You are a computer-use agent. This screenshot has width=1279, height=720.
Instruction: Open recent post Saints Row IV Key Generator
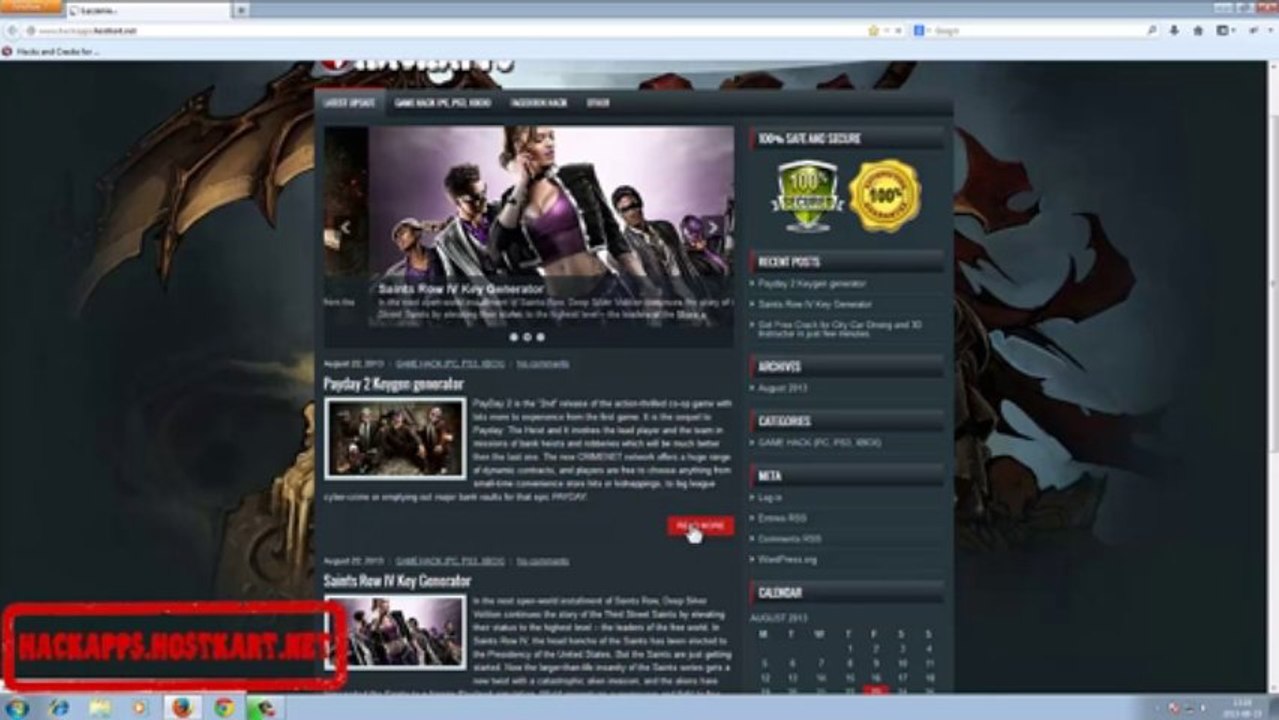(x=815, y=304)
